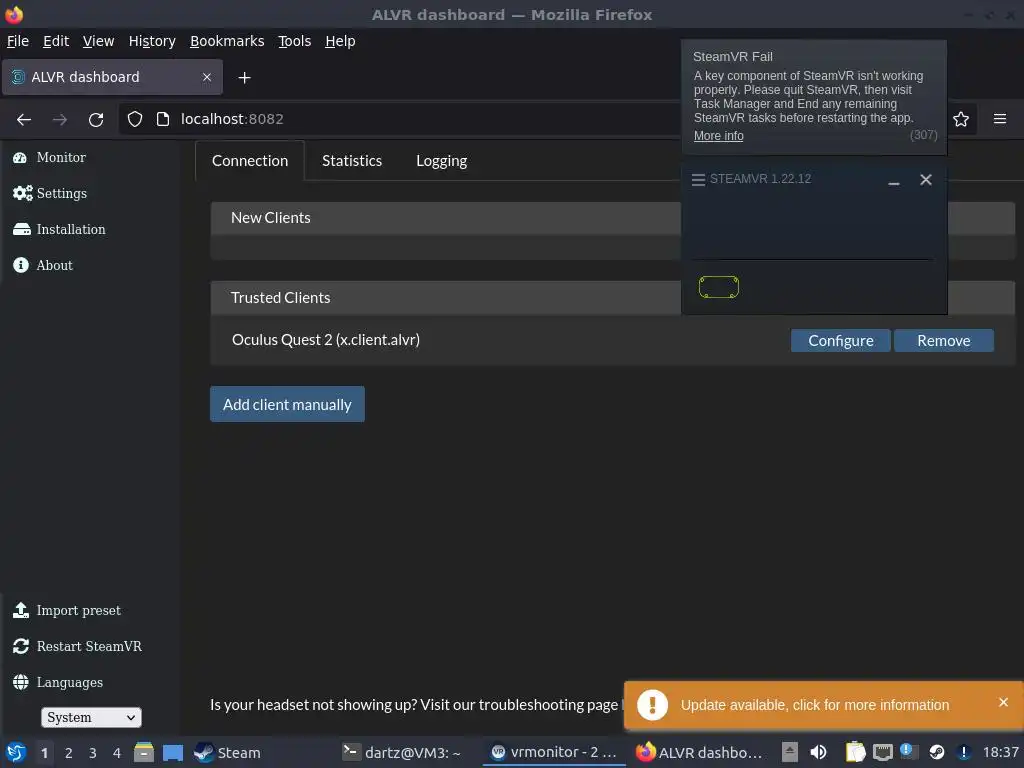Click Add client manually button
Screen dimensions: 1024x768
pyautogui.click(x=287, y=404)
